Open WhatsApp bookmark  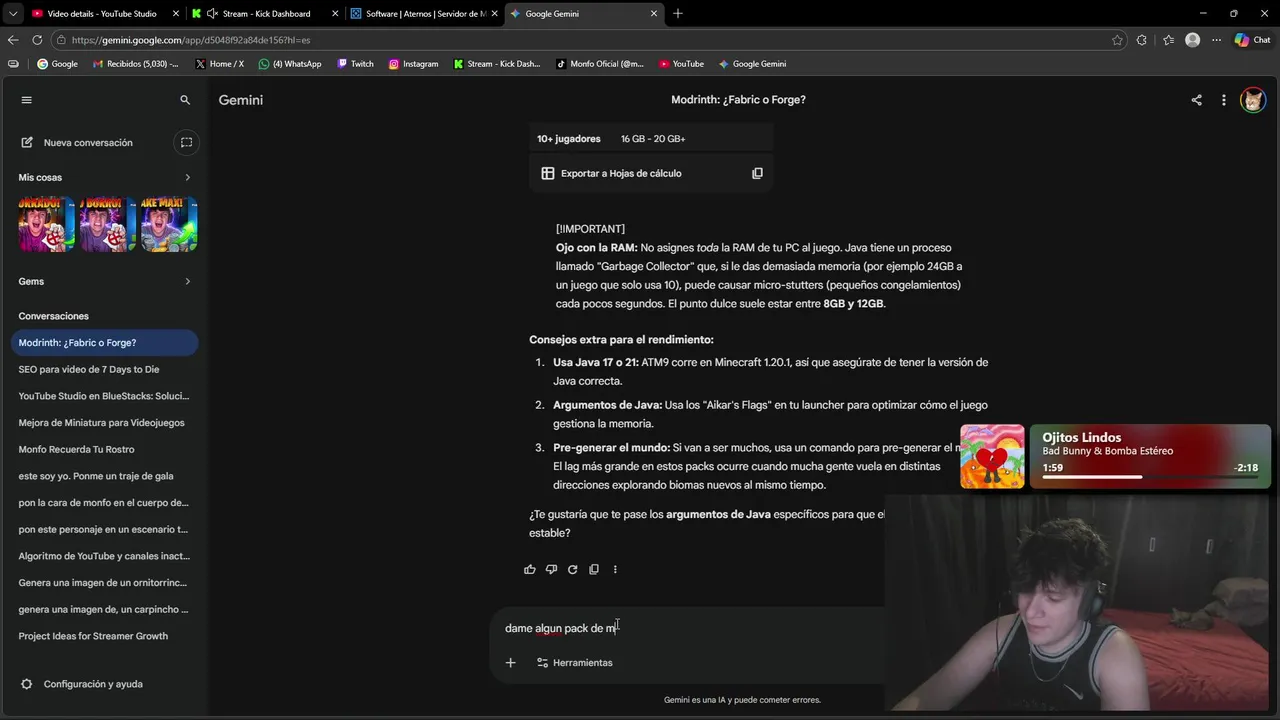point(290,64)
